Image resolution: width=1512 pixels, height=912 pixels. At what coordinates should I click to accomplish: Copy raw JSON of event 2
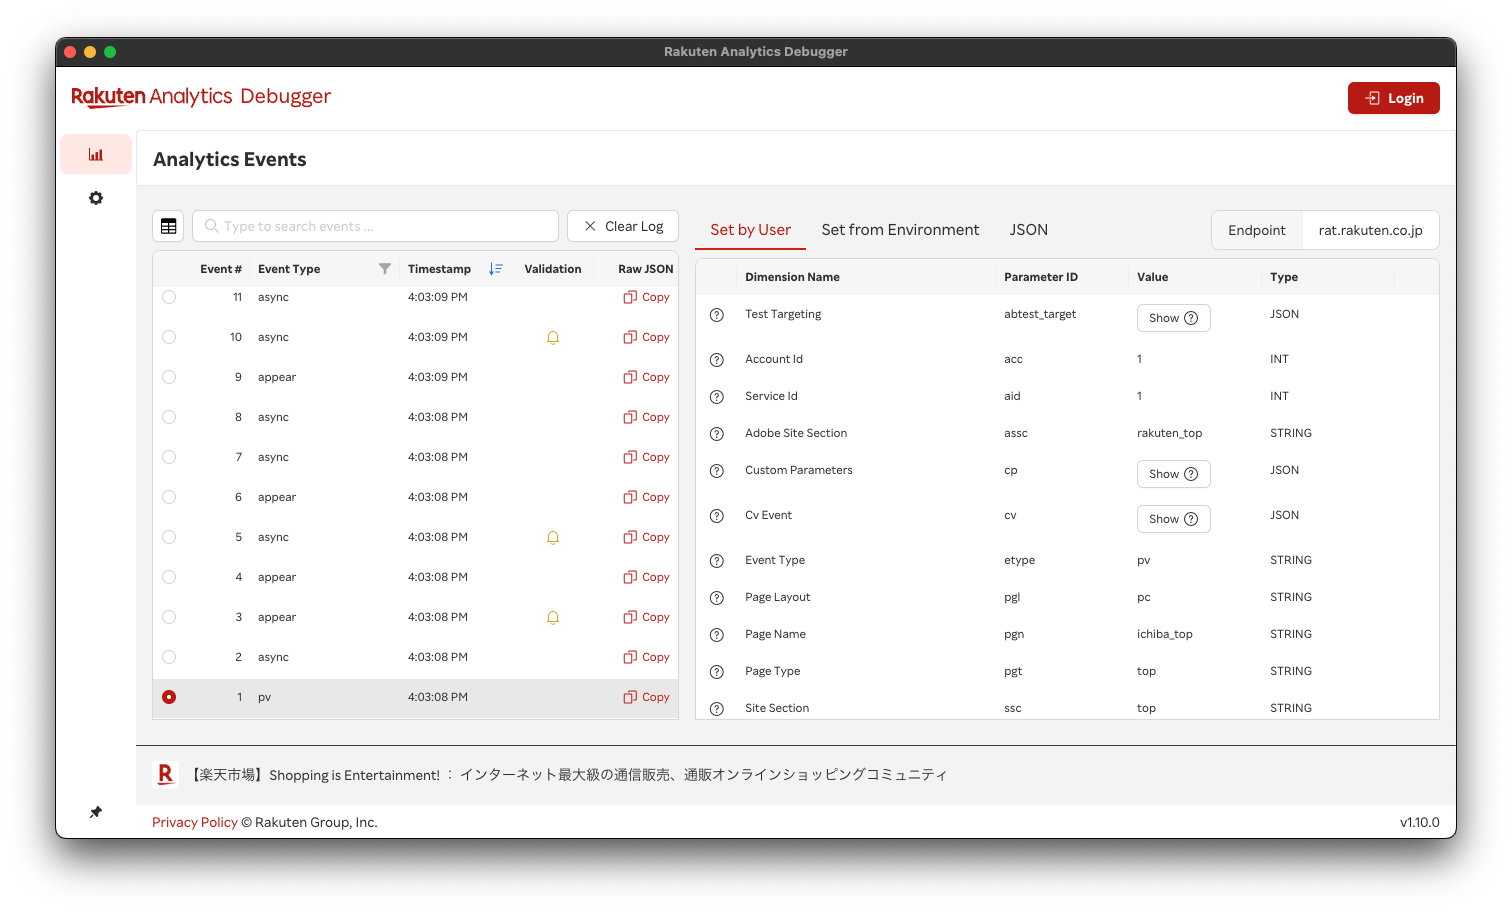[646, 657]
